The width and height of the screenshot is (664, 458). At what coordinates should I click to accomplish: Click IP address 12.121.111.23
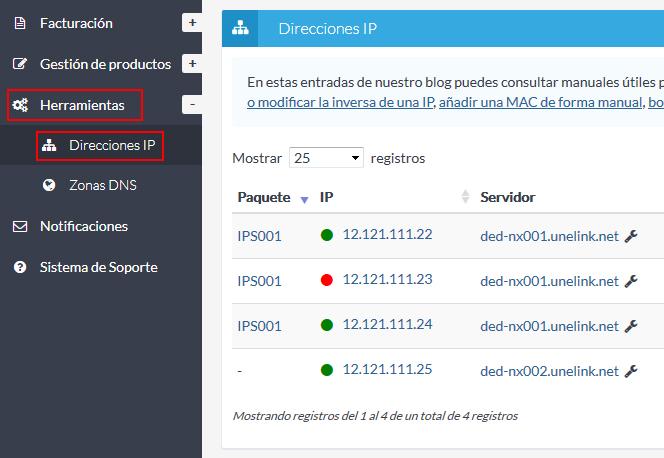tap(387, 279)
